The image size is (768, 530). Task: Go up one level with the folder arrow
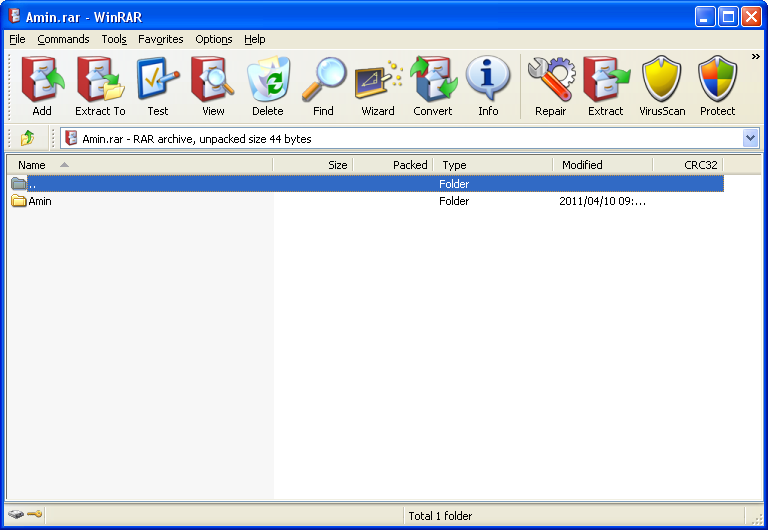pos(27,138)
